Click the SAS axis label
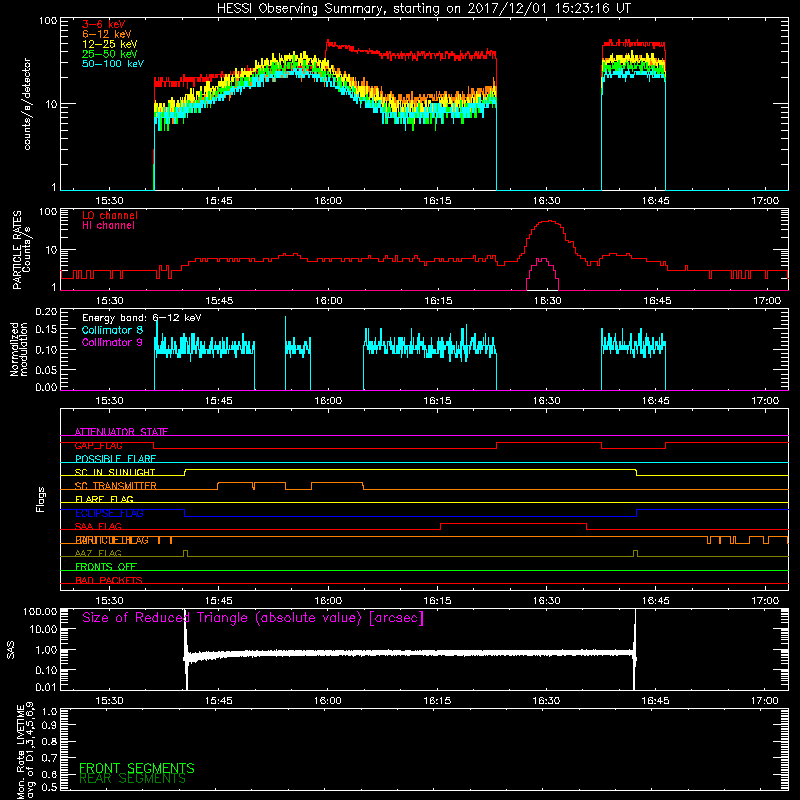The height and width of the screenshot is (800, 800). (11, 649)
